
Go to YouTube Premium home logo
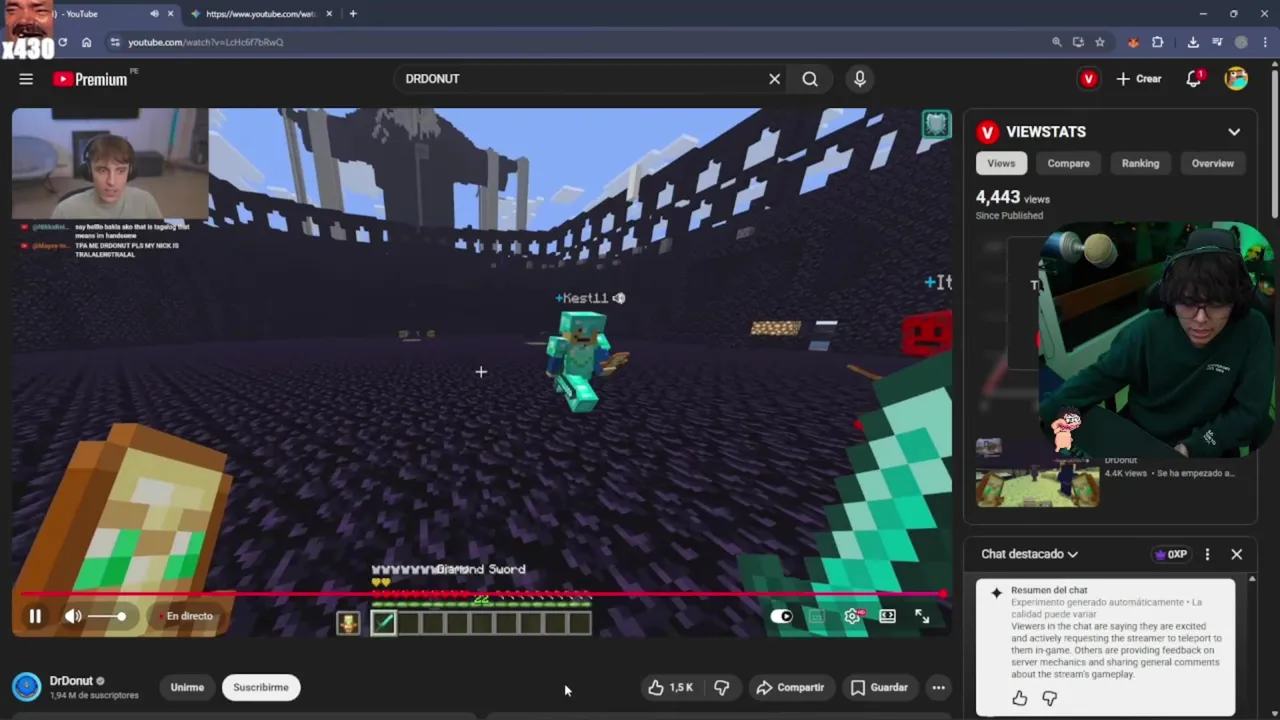pos(91,79)
